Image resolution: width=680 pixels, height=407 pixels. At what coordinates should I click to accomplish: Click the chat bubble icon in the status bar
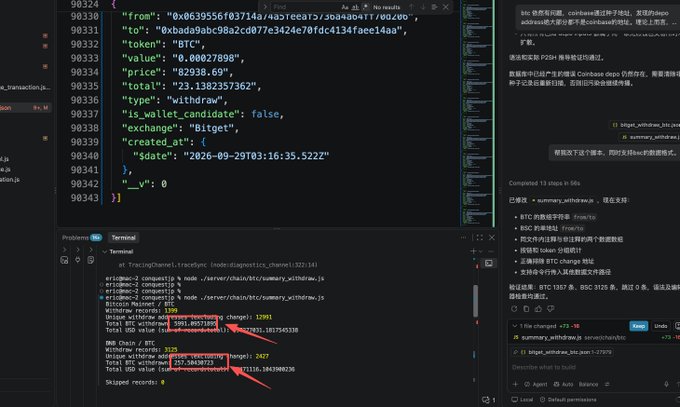486,400
